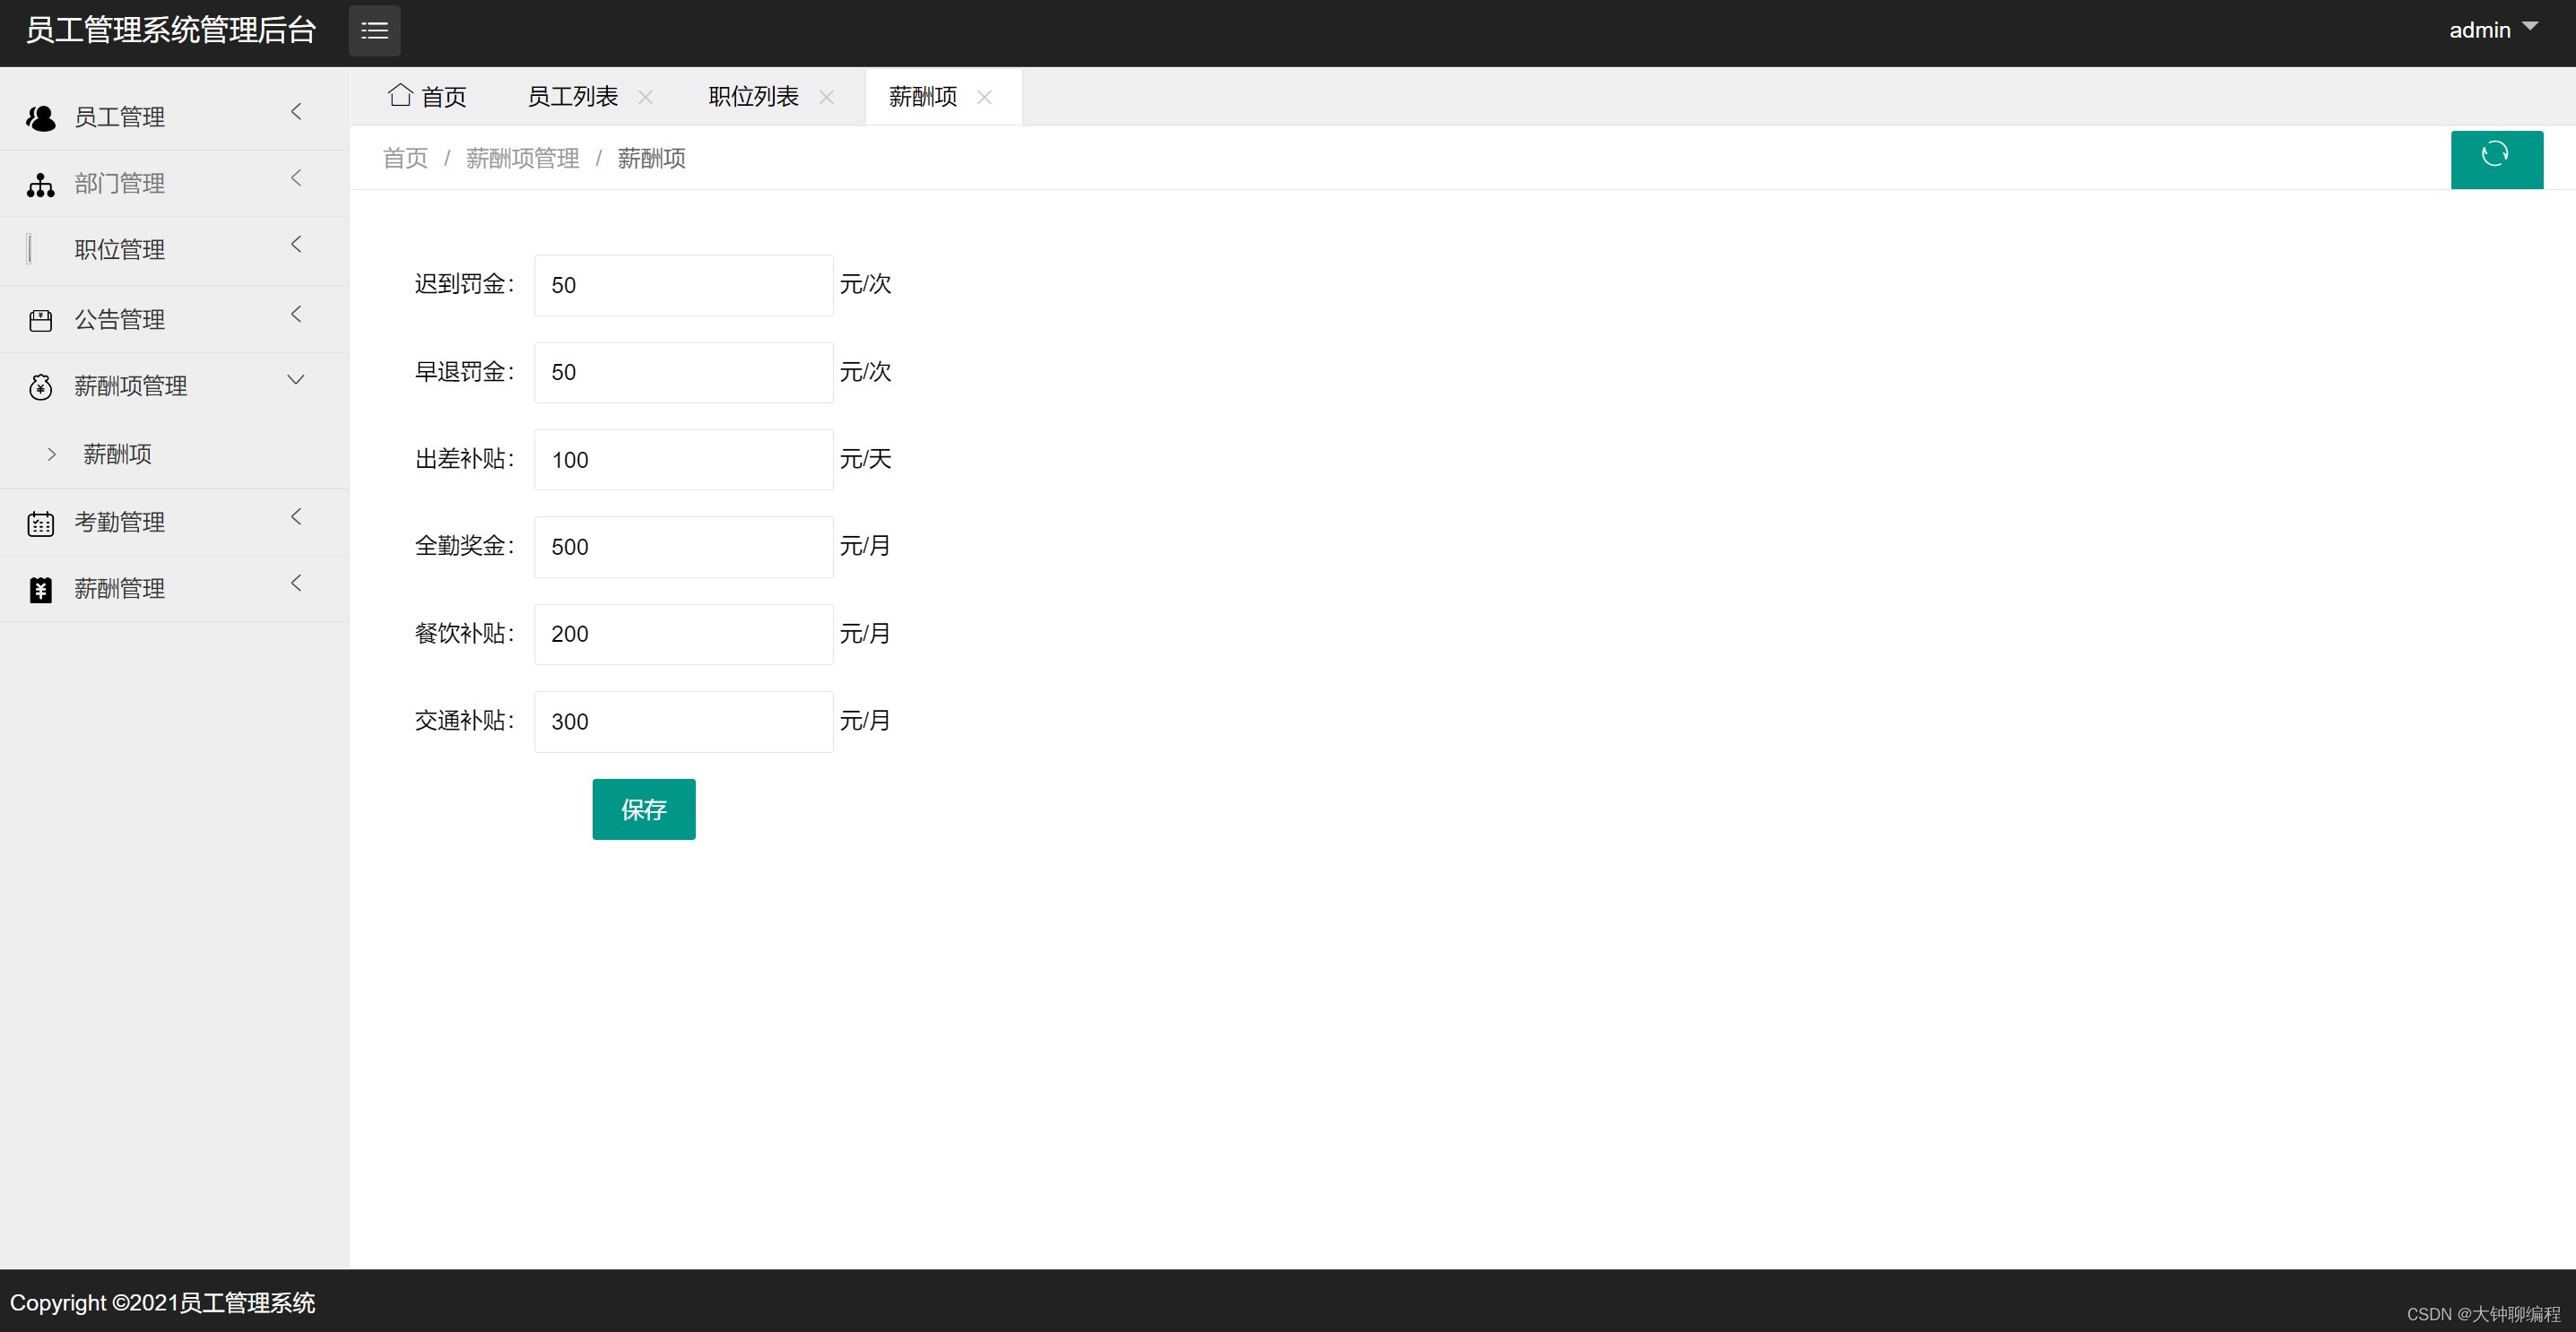Viewport: 2576px width, 1332px height.
Task: Switch to the 员工列表 tab
Action: click(x=572, y=97)
